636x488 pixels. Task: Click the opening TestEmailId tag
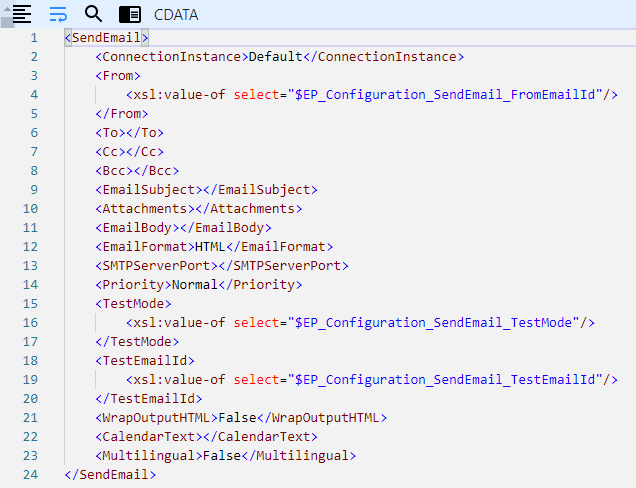point(145,361)
